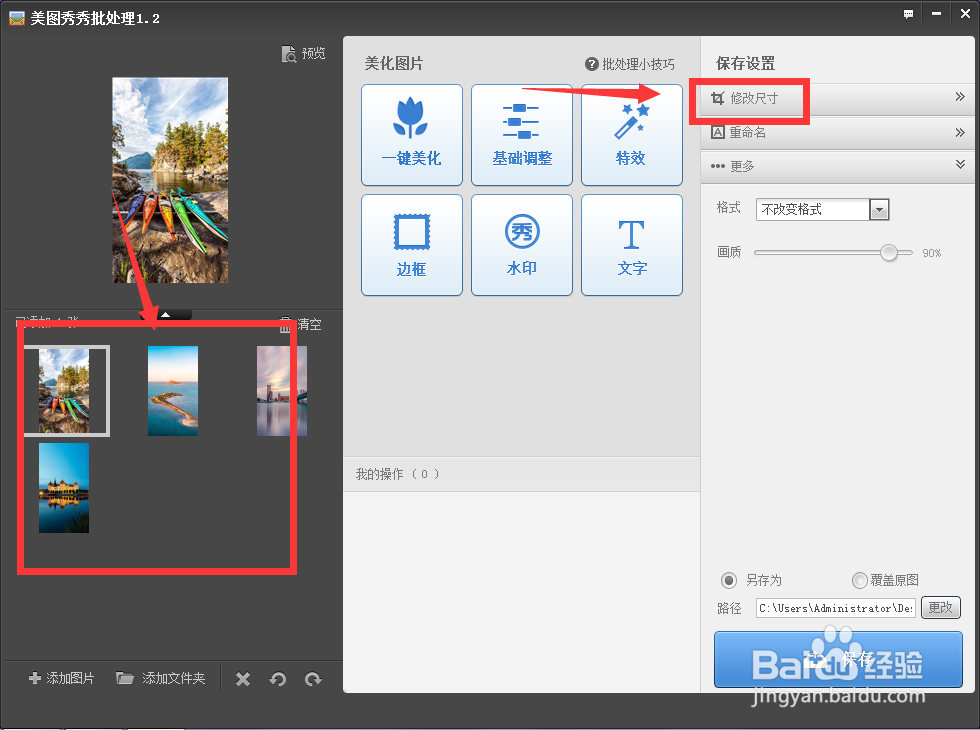
Task: Open the 一键美化 one-click beautify tool
Action: coord(412,135)
